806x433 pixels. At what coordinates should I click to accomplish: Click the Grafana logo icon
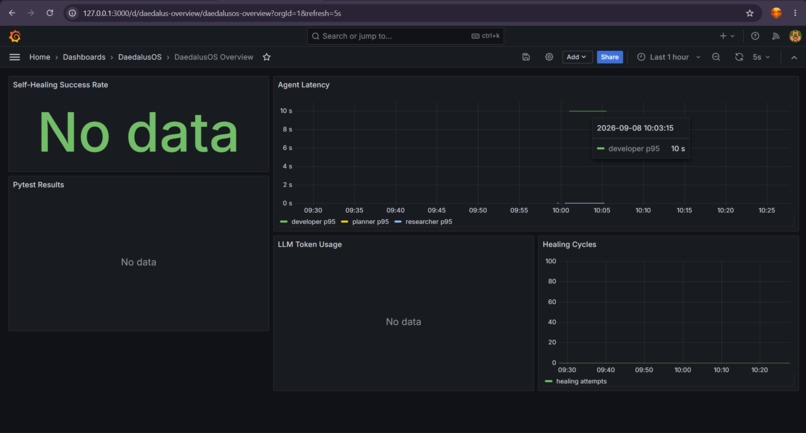pos(15,36)
